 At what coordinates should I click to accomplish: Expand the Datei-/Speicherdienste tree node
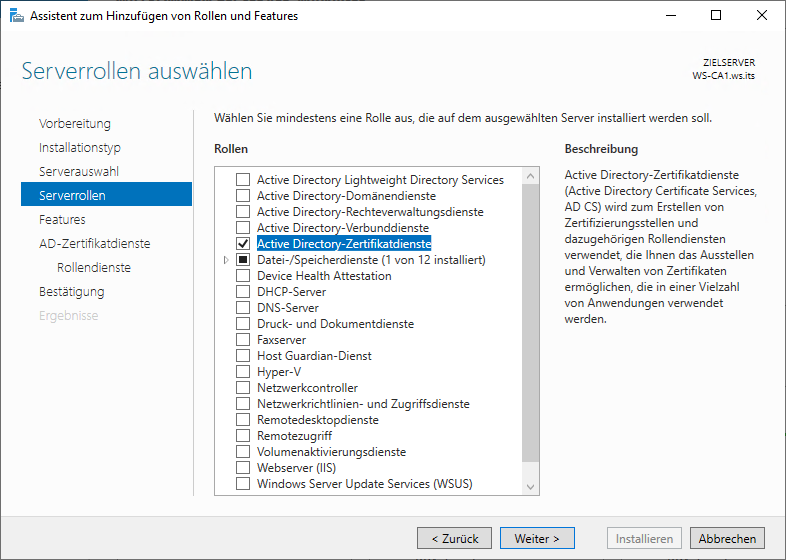[x=226, y=260]
